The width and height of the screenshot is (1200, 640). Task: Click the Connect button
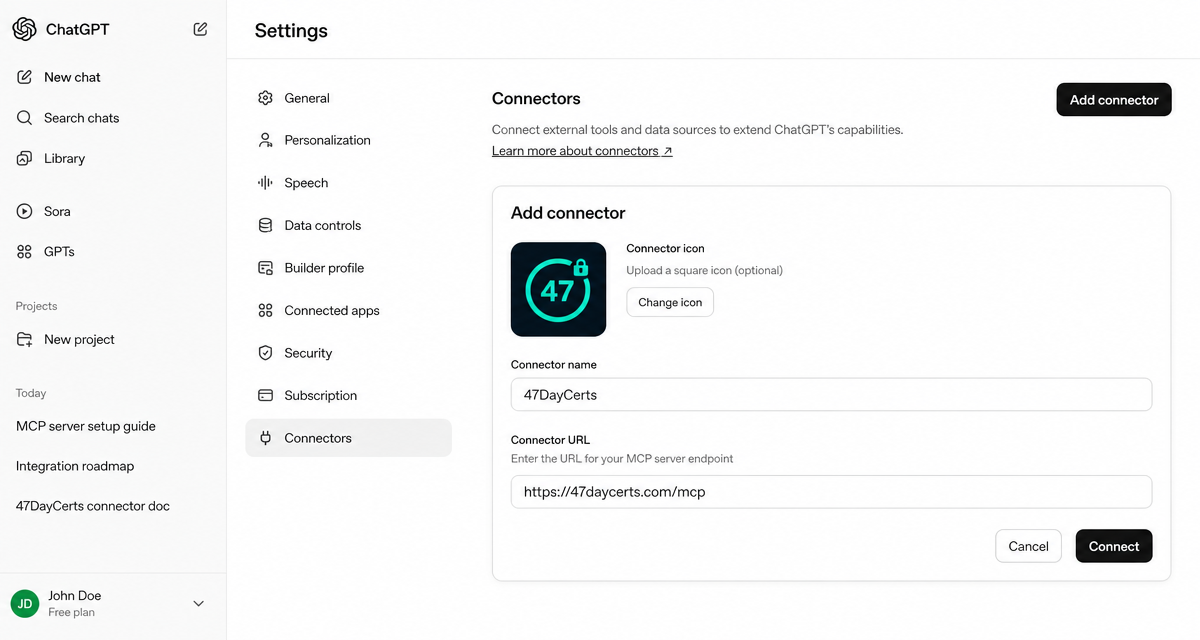point(1114,546)
